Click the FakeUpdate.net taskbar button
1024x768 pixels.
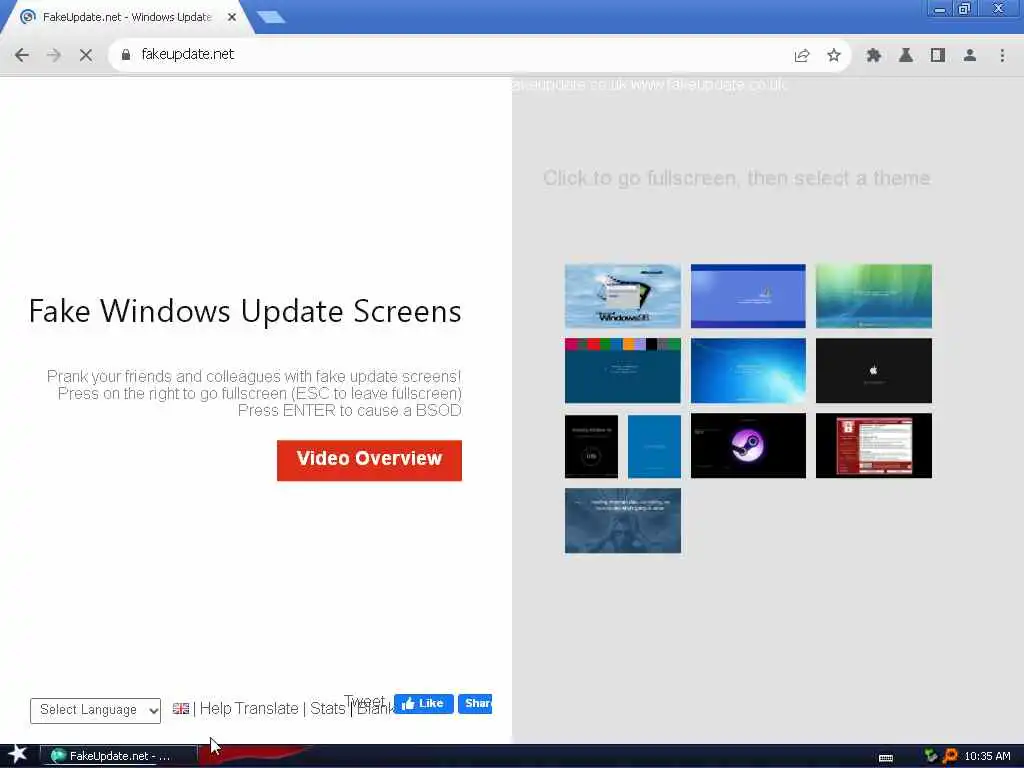point(118,756)
